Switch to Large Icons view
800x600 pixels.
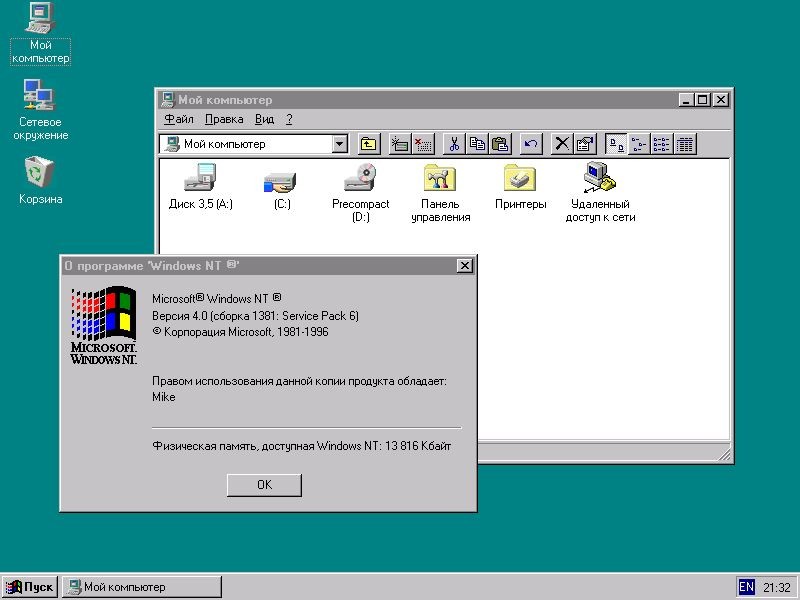point(616,144)
